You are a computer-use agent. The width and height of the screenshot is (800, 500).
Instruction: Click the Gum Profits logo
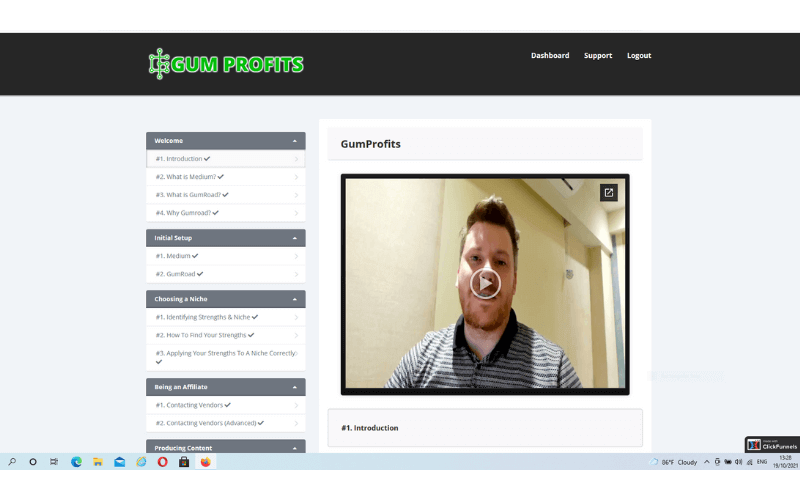click(x=226, y=64)
